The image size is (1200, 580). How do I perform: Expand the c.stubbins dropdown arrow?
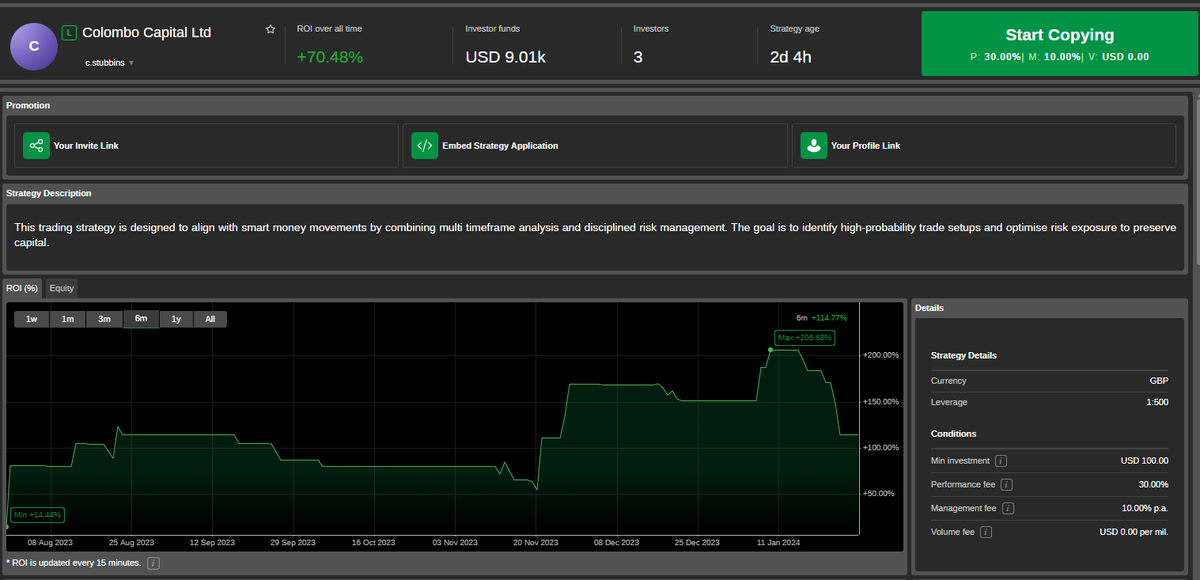(x=131, y=63)
